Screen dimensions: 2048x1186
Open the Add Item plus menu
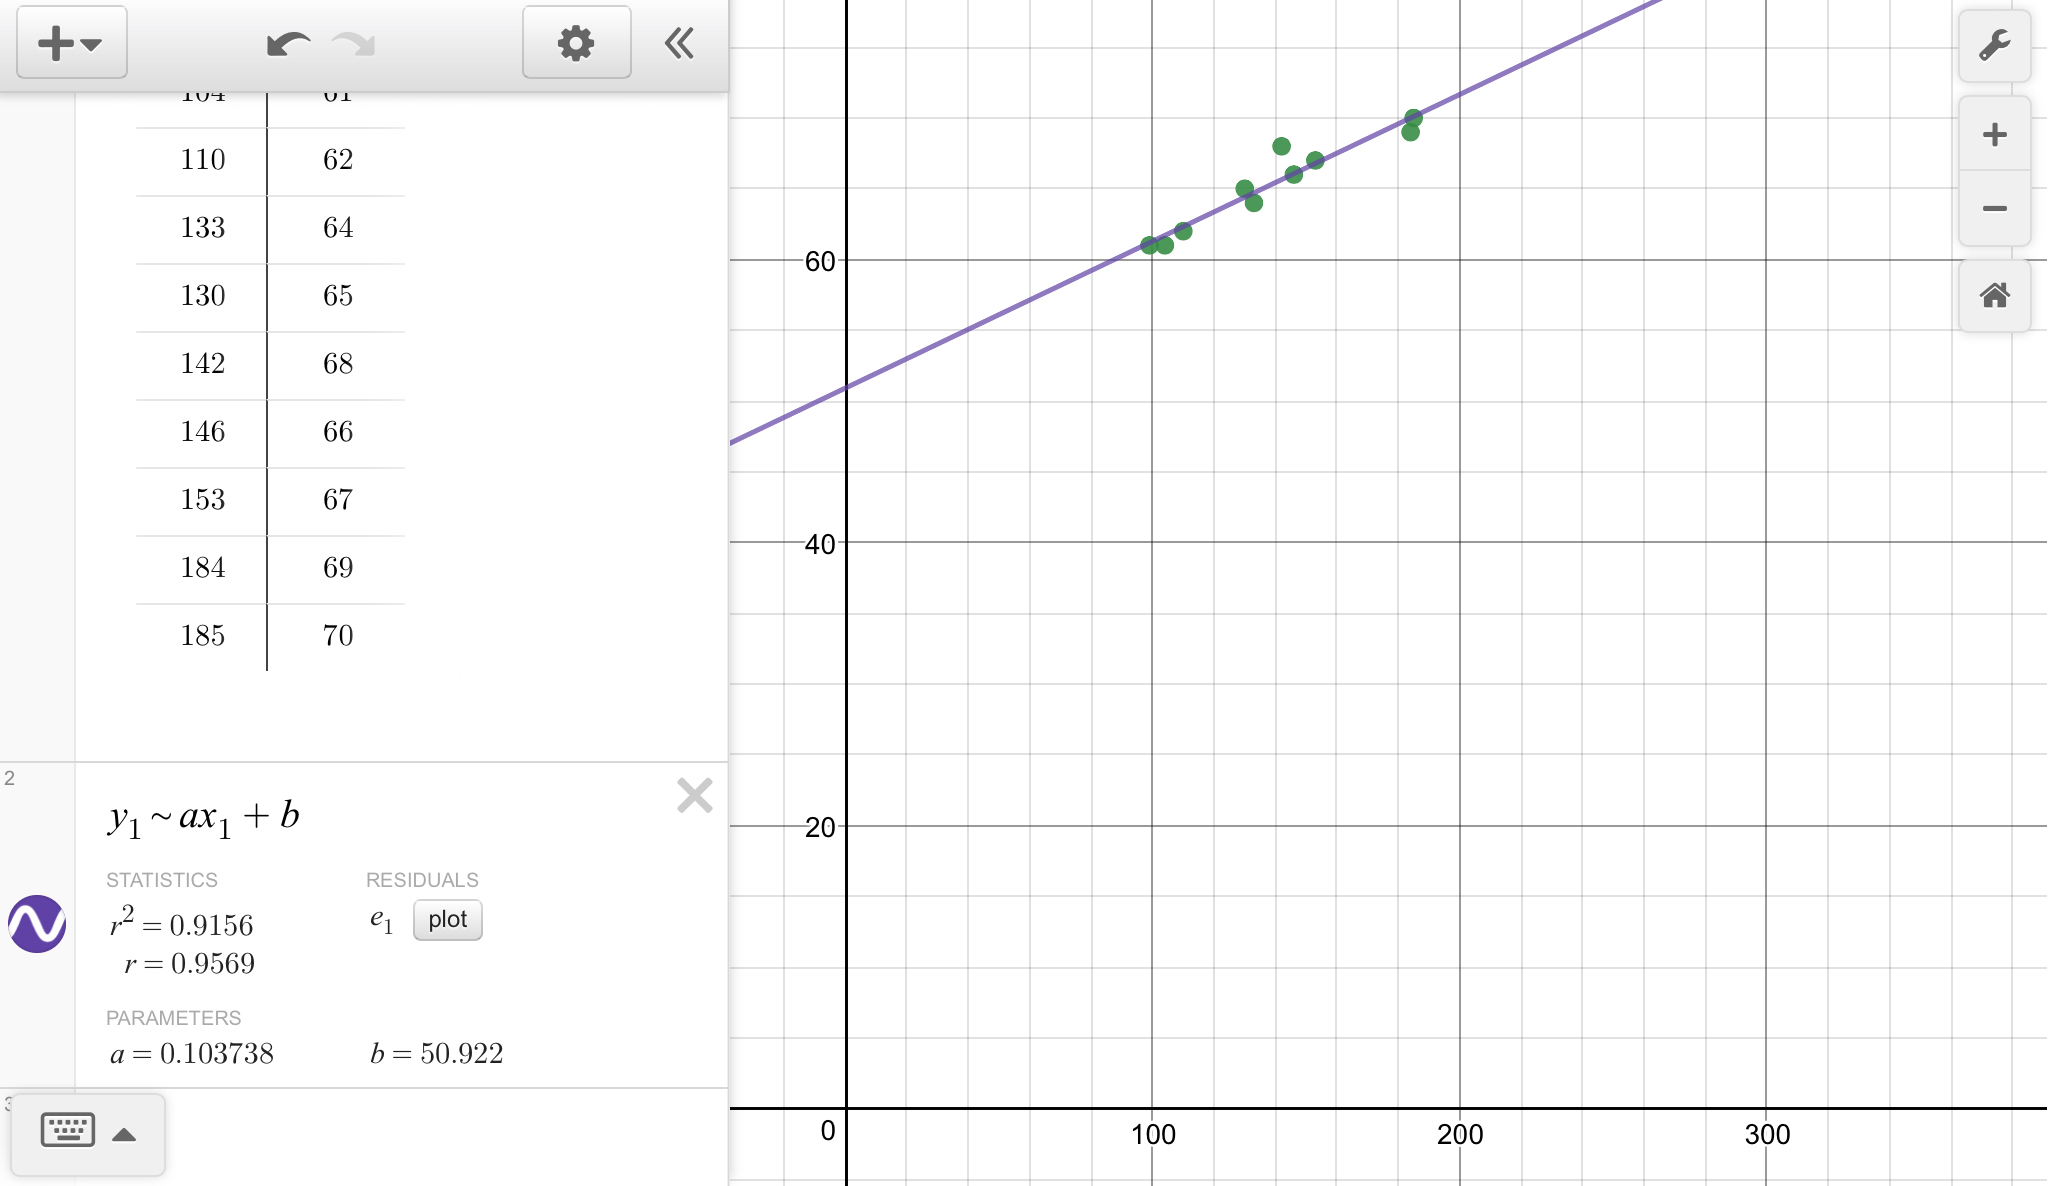pos(71,43)
